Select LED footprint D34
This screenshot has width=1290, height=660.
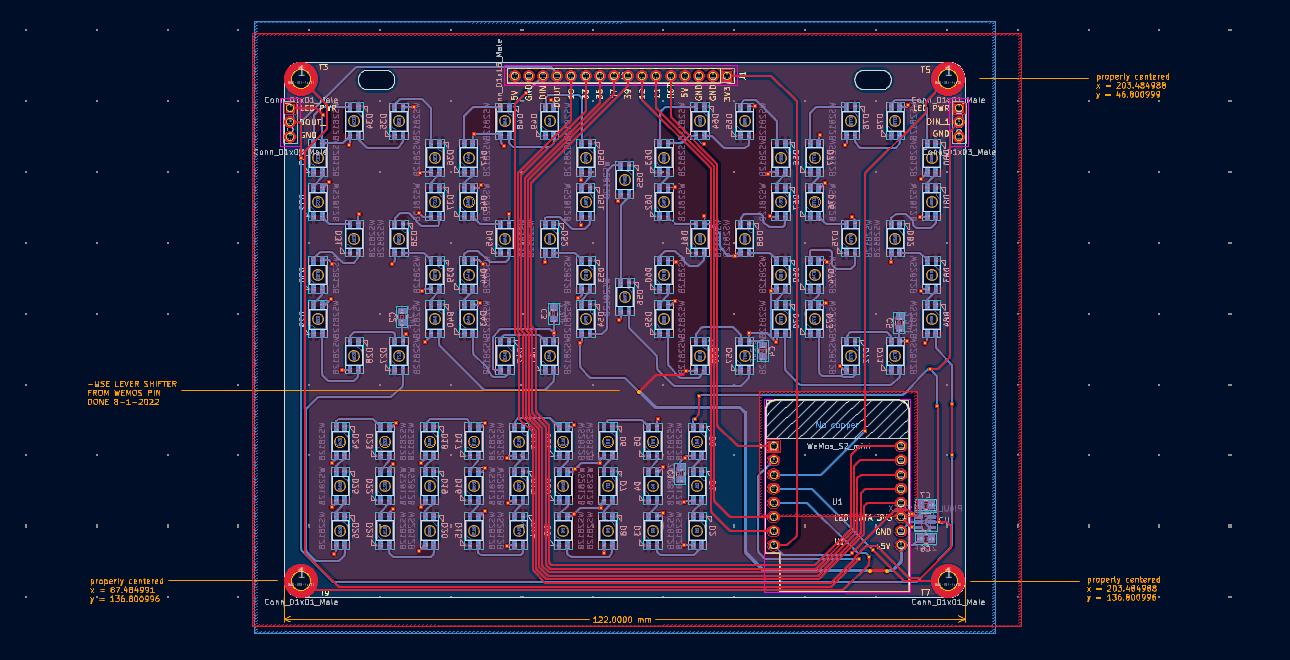354,121
